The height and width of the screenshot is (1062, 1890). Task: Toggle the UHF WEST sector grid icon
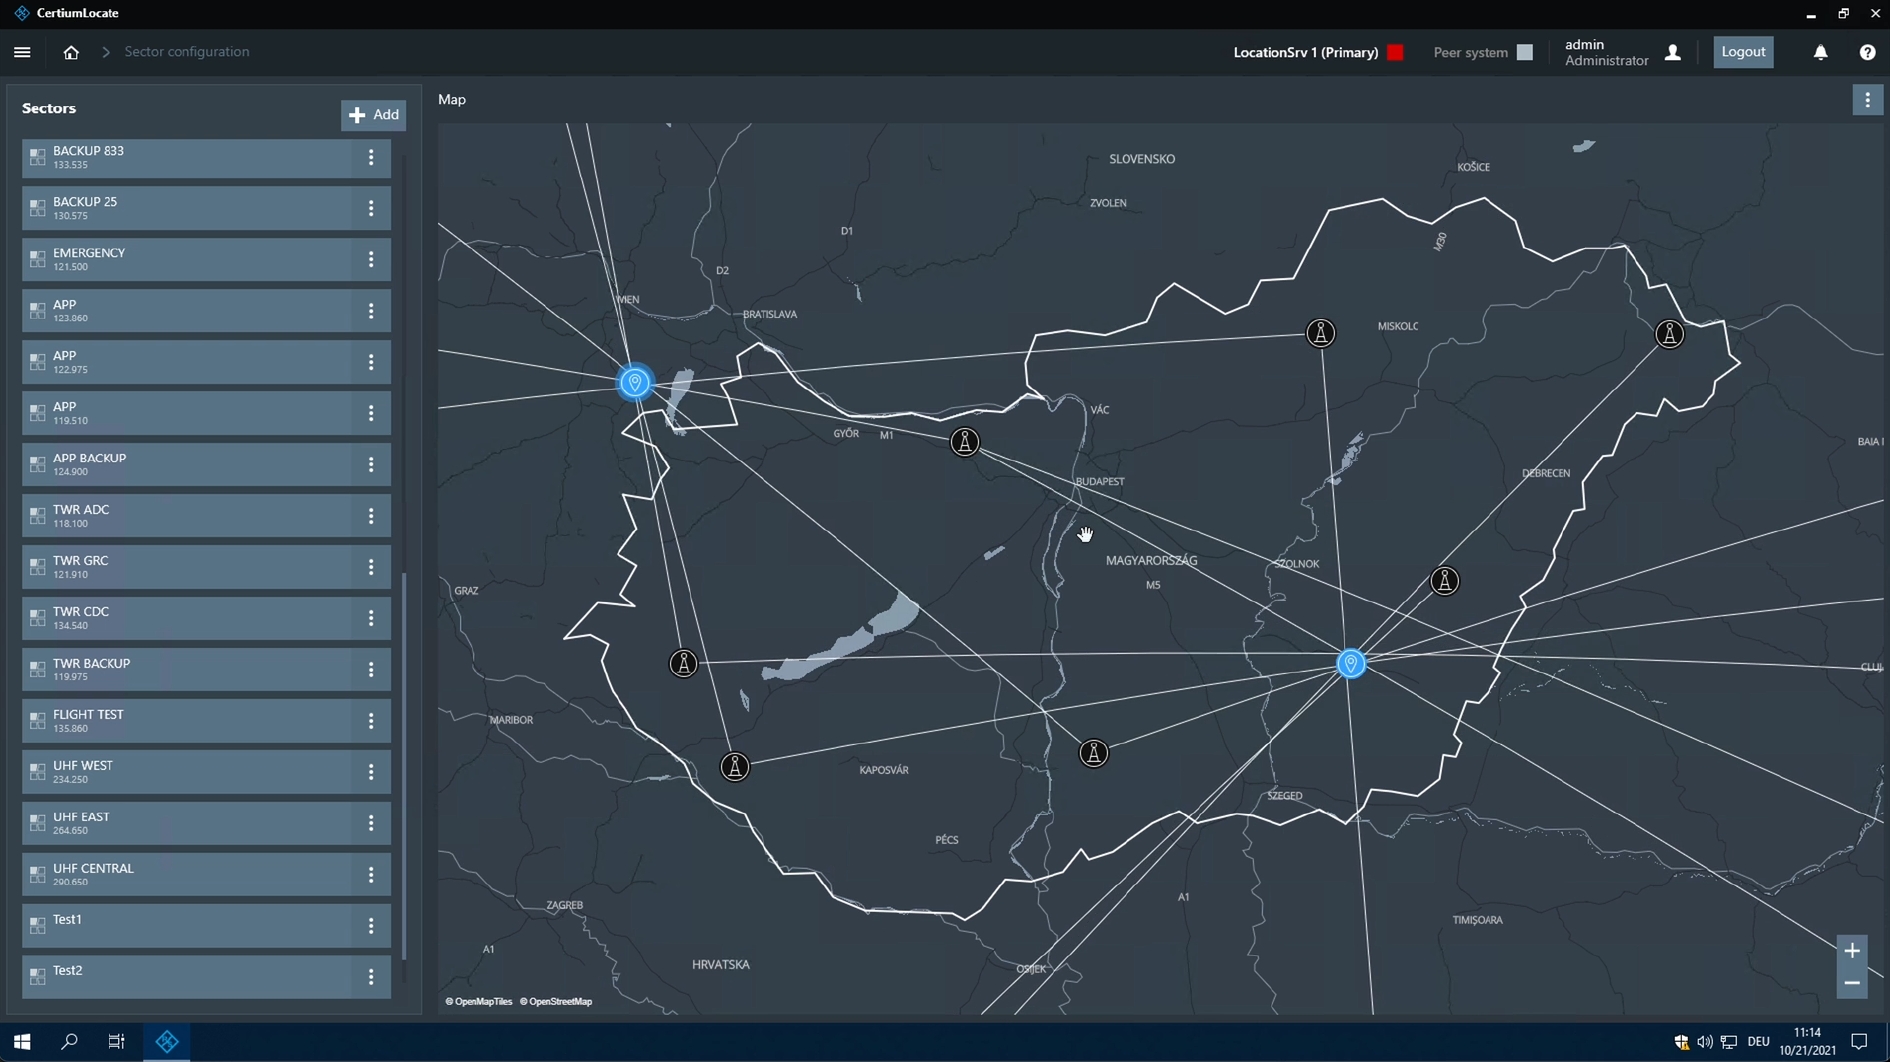click(x=38, y=772)
